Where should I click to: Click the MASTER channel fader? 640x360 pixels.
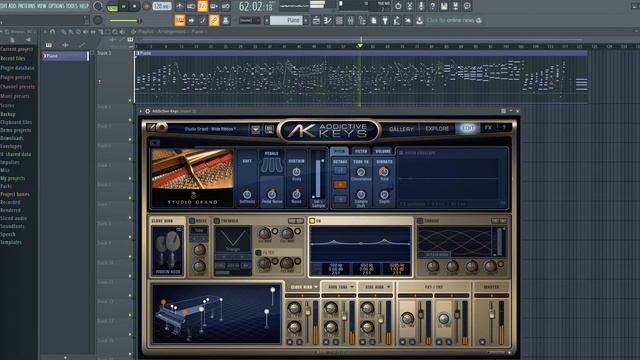tap(492, 314)
